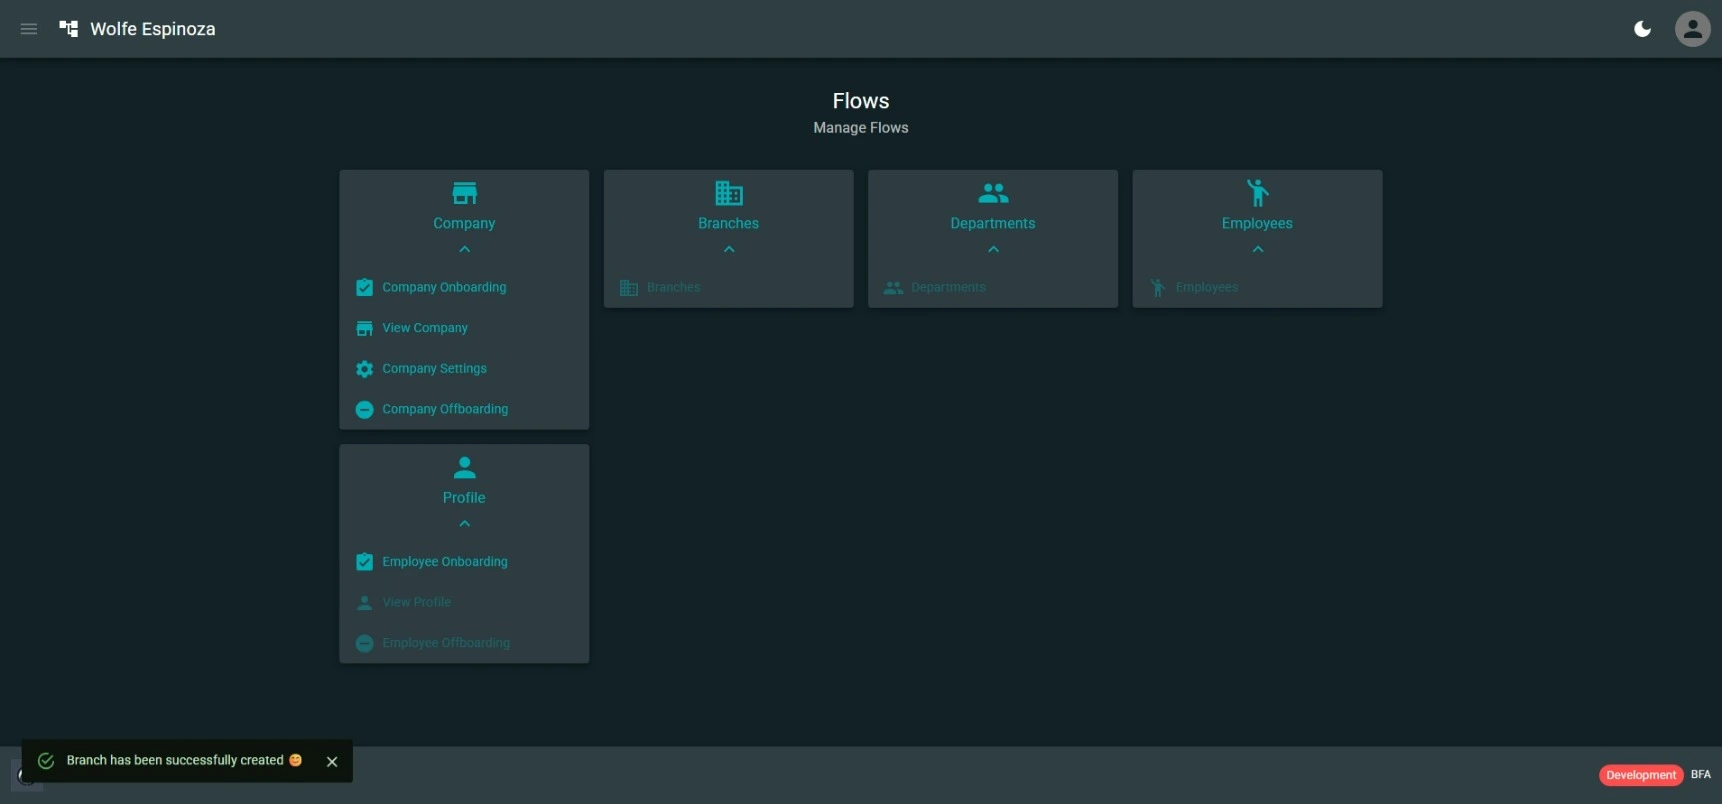Toggle dark mode with moon icon
This screenshot has width=1722, height=804.
1642,29
